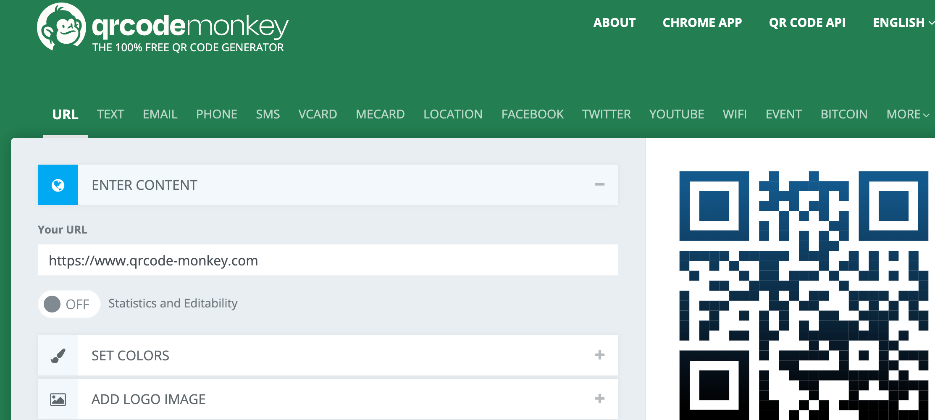
Task: Expand the Set Colors section
Action: tap(599, 355)
